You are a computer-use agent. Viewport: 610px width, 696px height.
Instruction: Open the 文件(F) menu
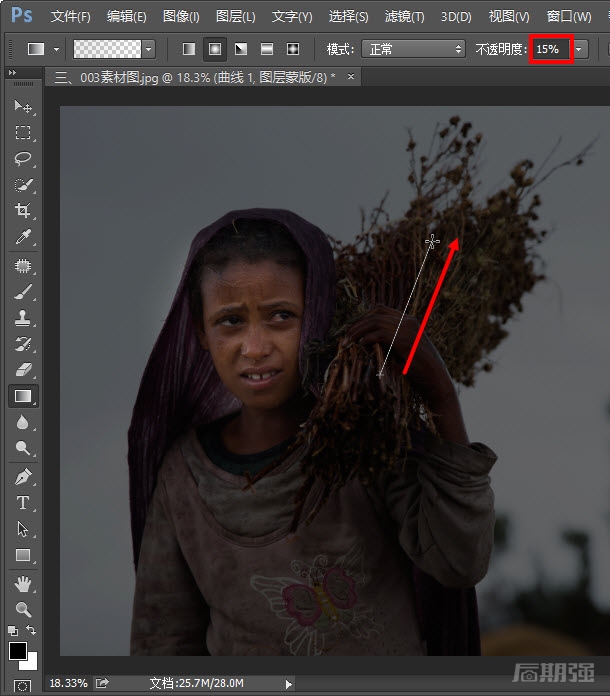[71, 16]
